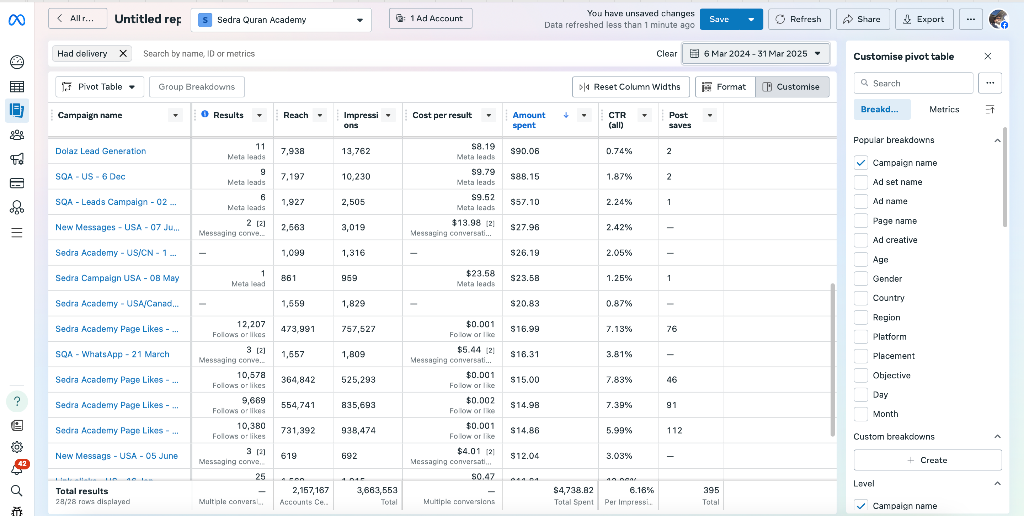1024x516 pixels.
Task: Click the table vertical scrollbar
Action: 832,359
